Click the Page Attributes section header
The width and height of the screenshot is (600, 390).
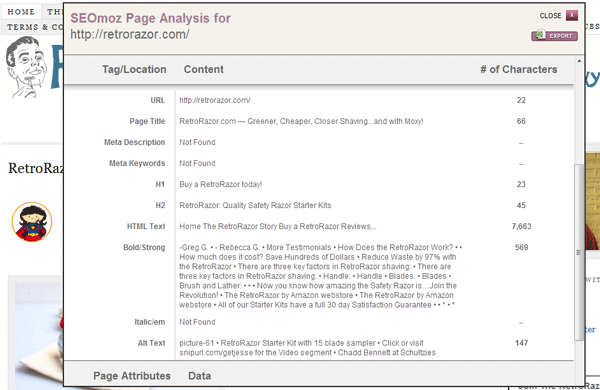(132, 376)
